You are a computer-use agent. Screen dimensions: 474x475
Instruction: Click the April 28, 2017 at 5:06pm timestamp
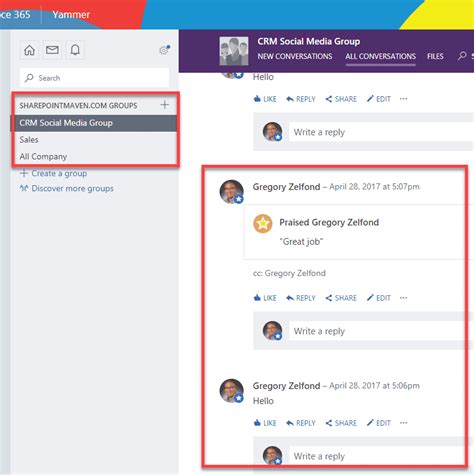click(x=374, y=386)
